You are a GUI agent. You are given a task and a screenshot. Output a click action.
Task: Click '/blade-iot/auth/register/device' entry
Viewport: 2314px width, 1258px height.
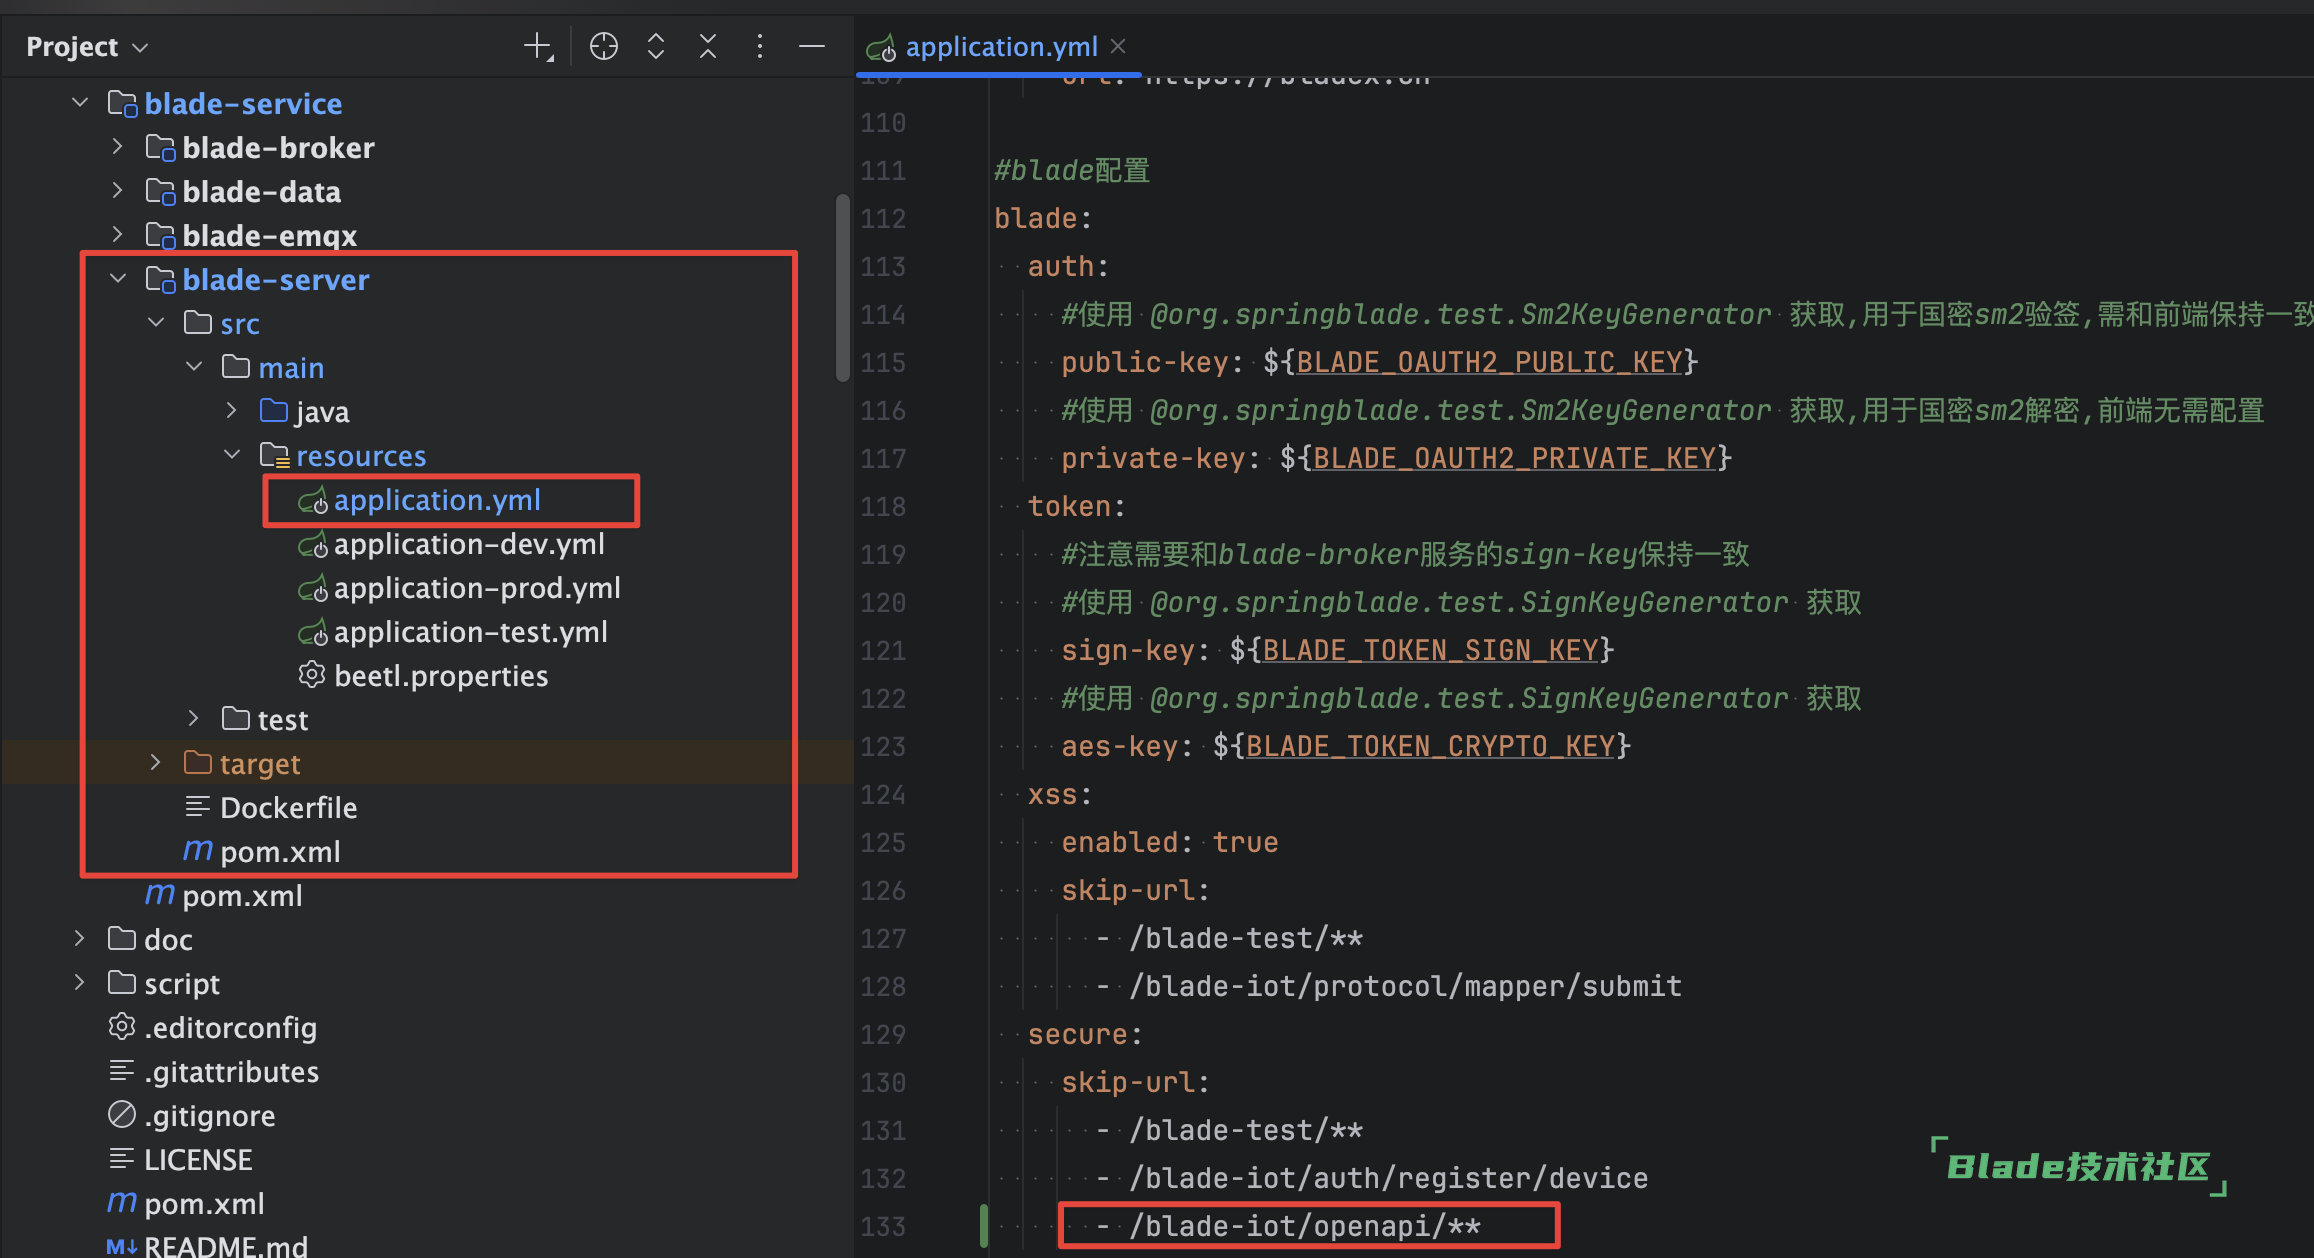[x=1388, y=1178]
